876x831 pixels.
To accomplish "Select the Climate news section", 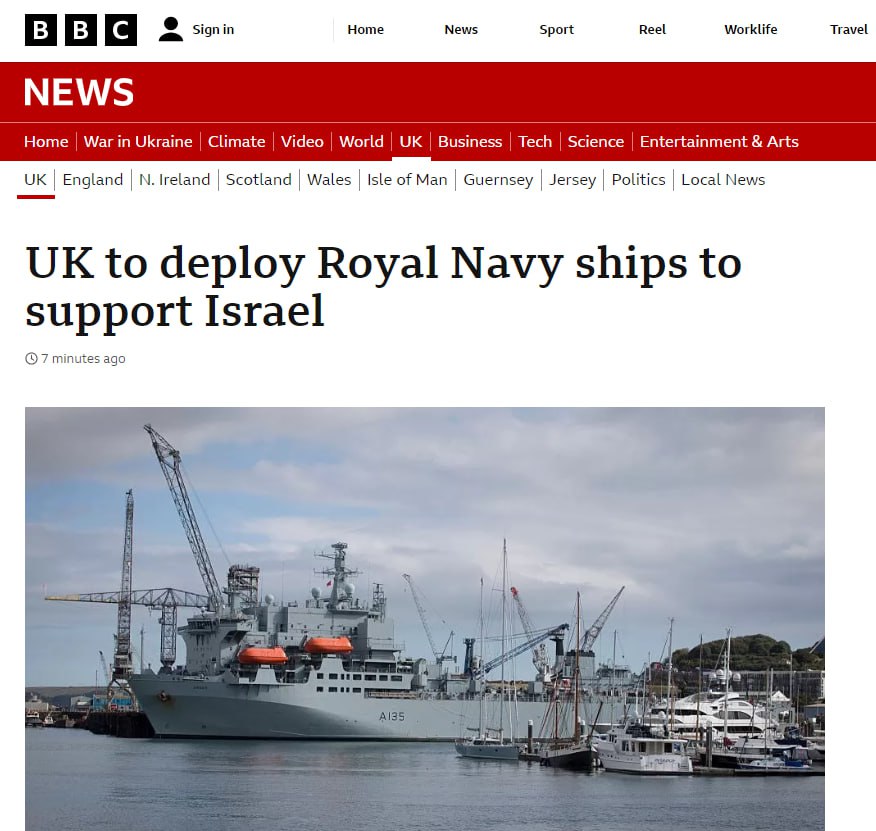I will click(x=236, y=141).
